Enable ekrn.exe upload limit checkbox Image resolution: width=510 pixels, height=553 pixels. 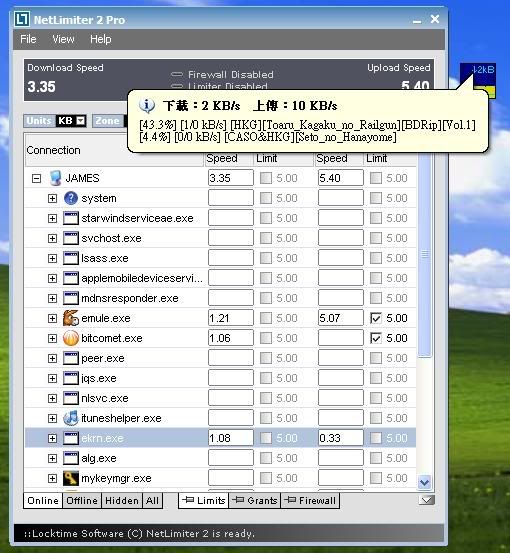pos(376,438)
